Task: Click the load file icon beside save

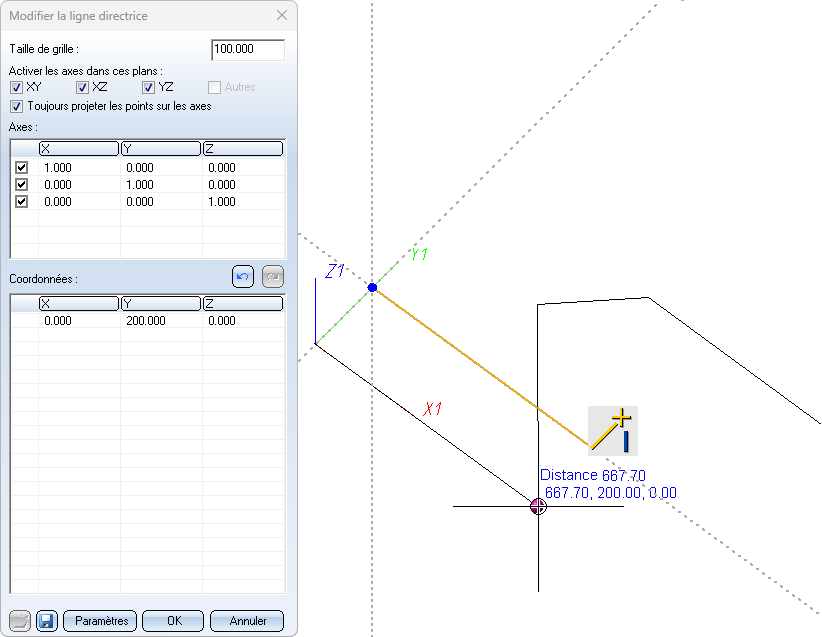Action: click(x=20, y=621)
